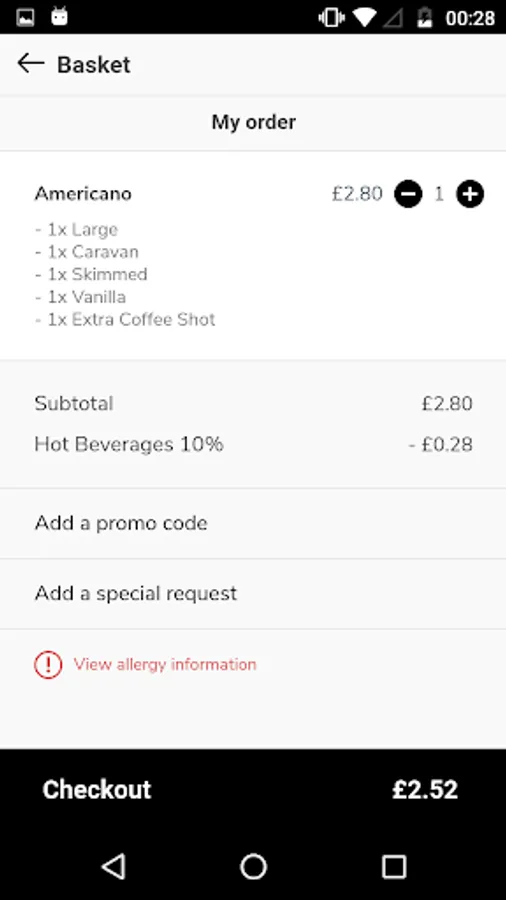Screen dimensions: 506x900
Task: Tap the My order header
Action: tap(254, 122)
